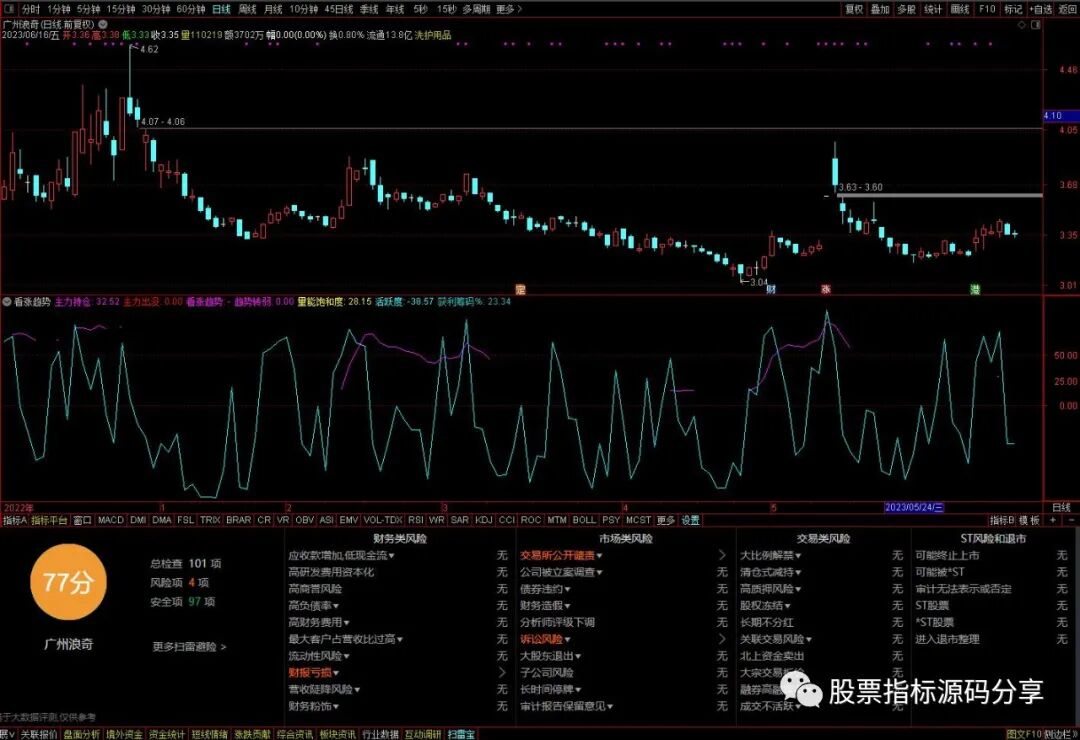
Task: Toggle the 看涨趋势 indicator circle icon
Action: click(x=7, y=302)
